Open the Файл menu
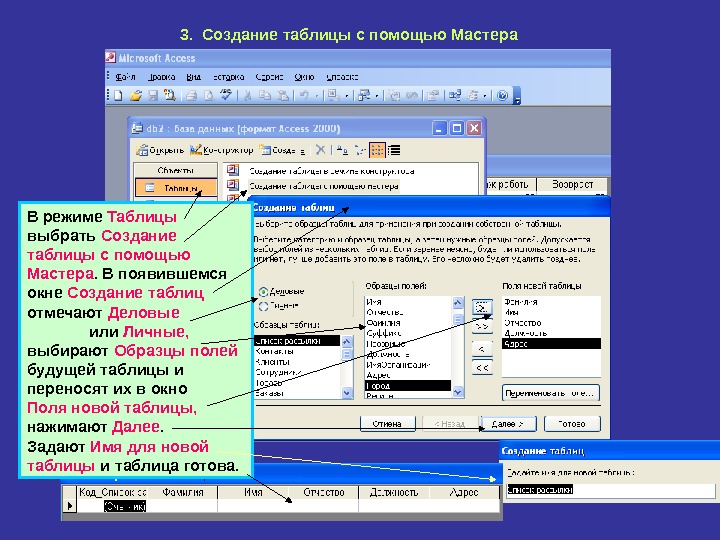The width and height of the screenshot is (720, 540). tap(125, 77)
